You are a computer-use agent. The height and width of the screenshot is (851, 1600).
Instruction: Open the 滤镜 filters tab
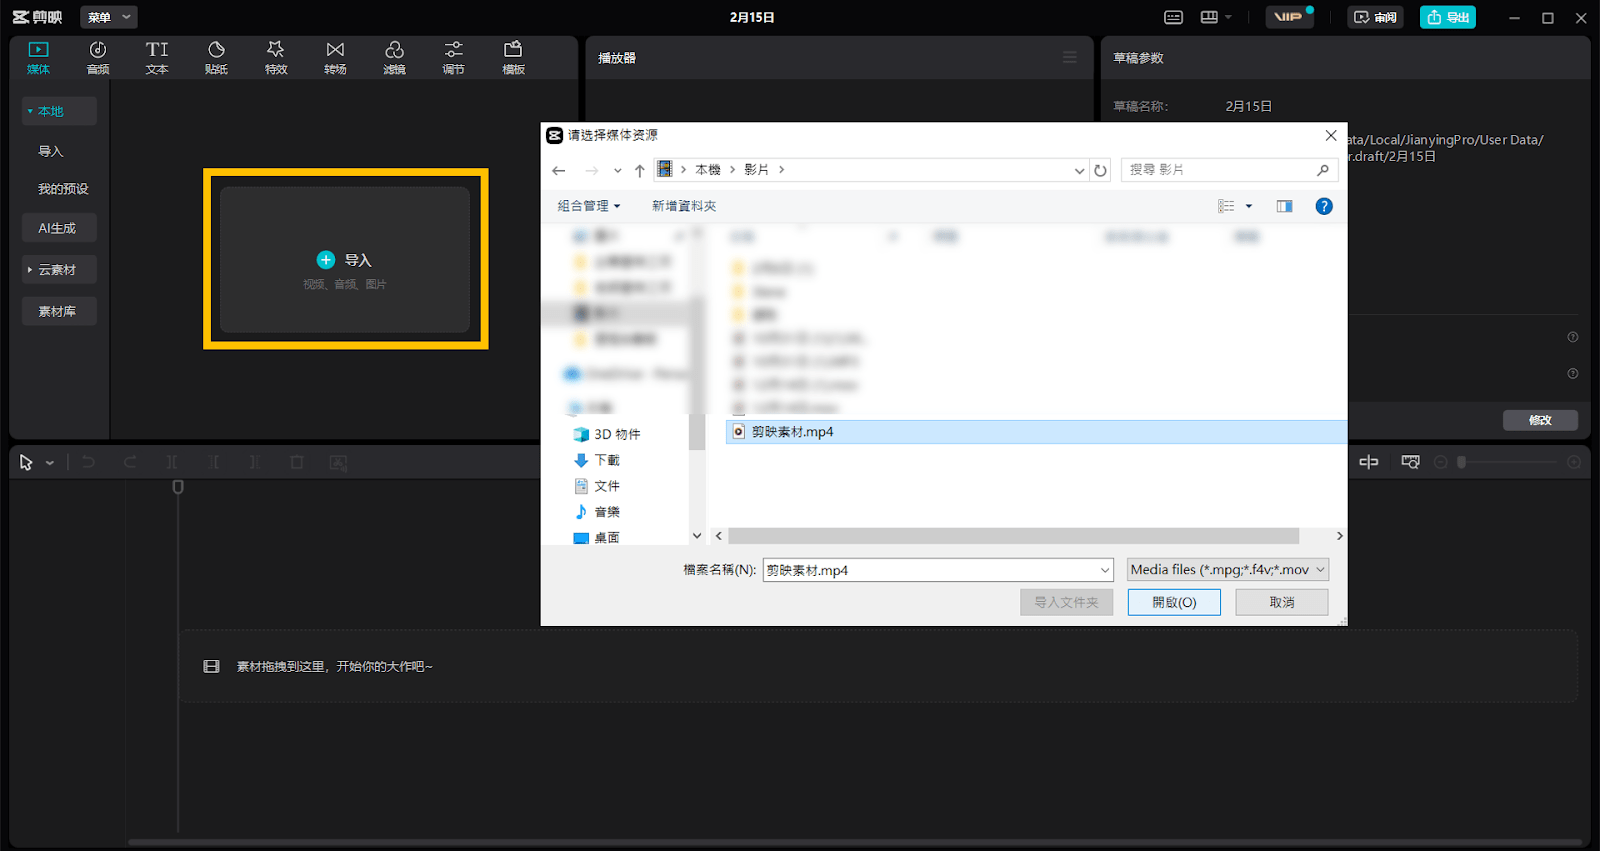[x=394, y=58]
